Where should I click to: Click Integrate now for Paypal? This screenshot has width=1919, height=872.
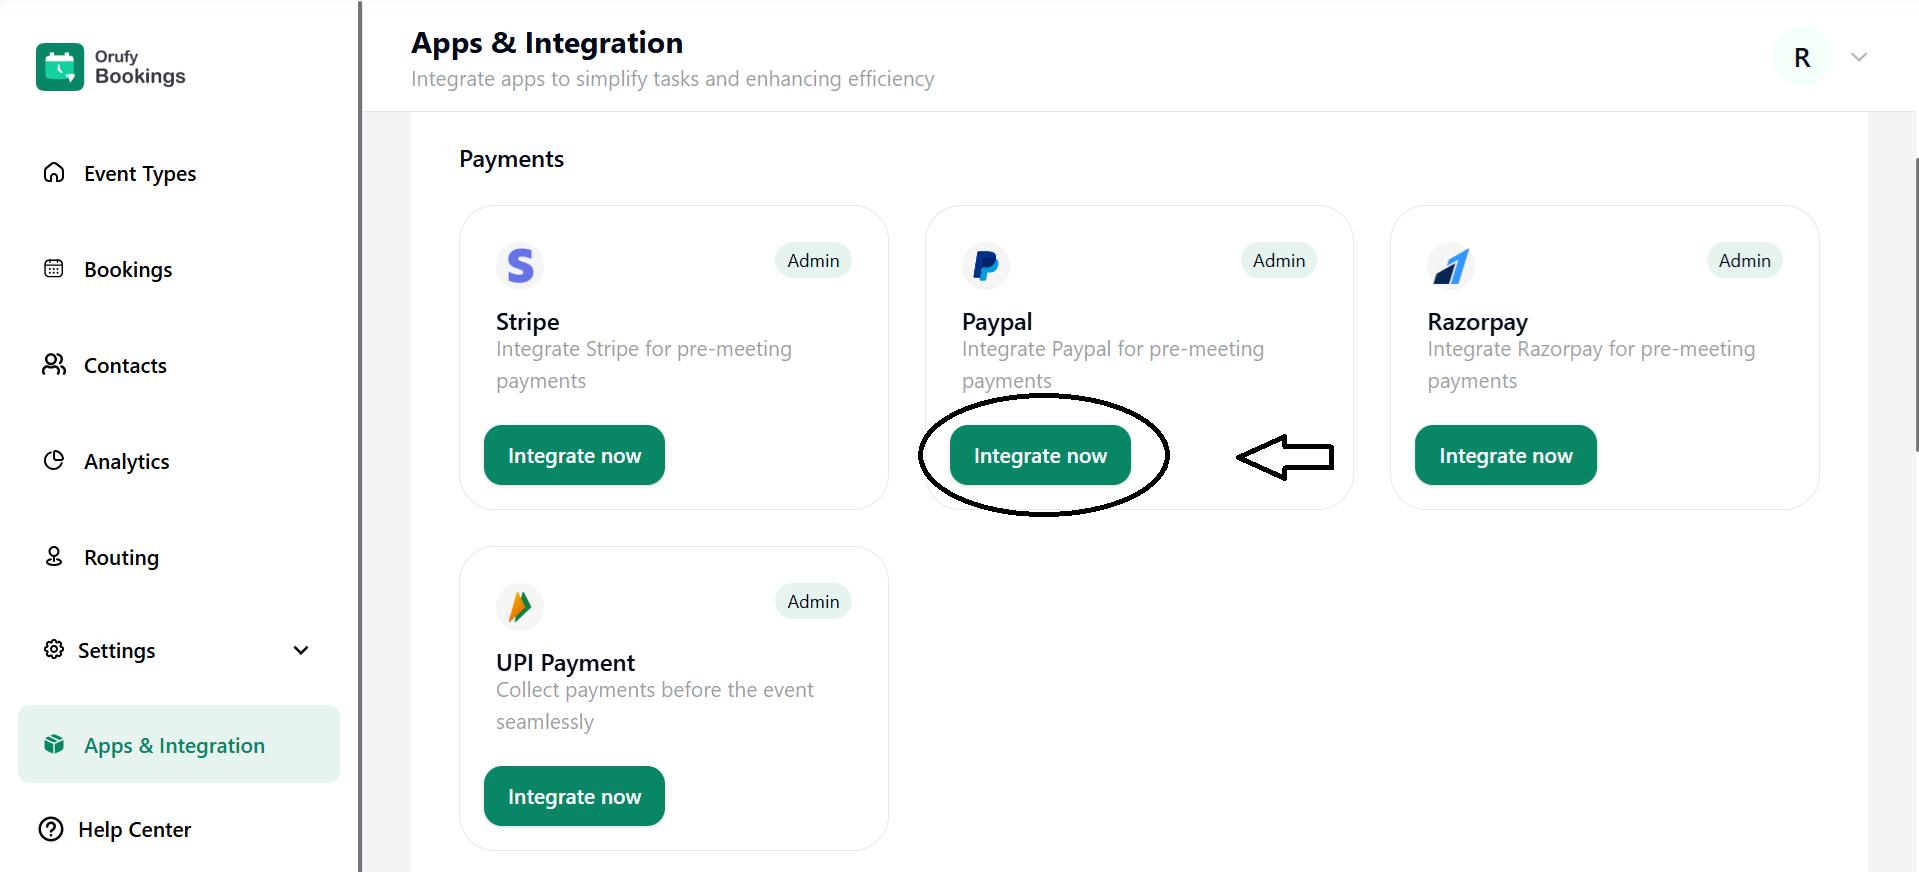coord(1040,455)
